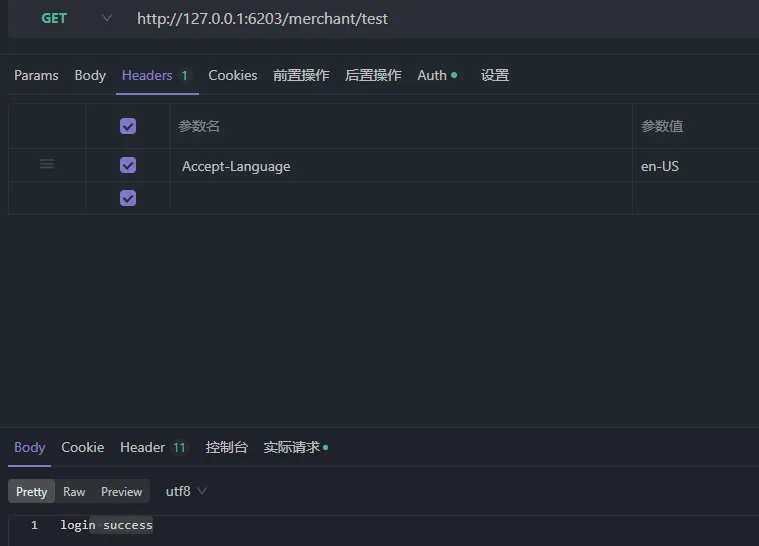Open the 前置操作 tab
This screenshot has width=759, height=546.
pos(301,76)
